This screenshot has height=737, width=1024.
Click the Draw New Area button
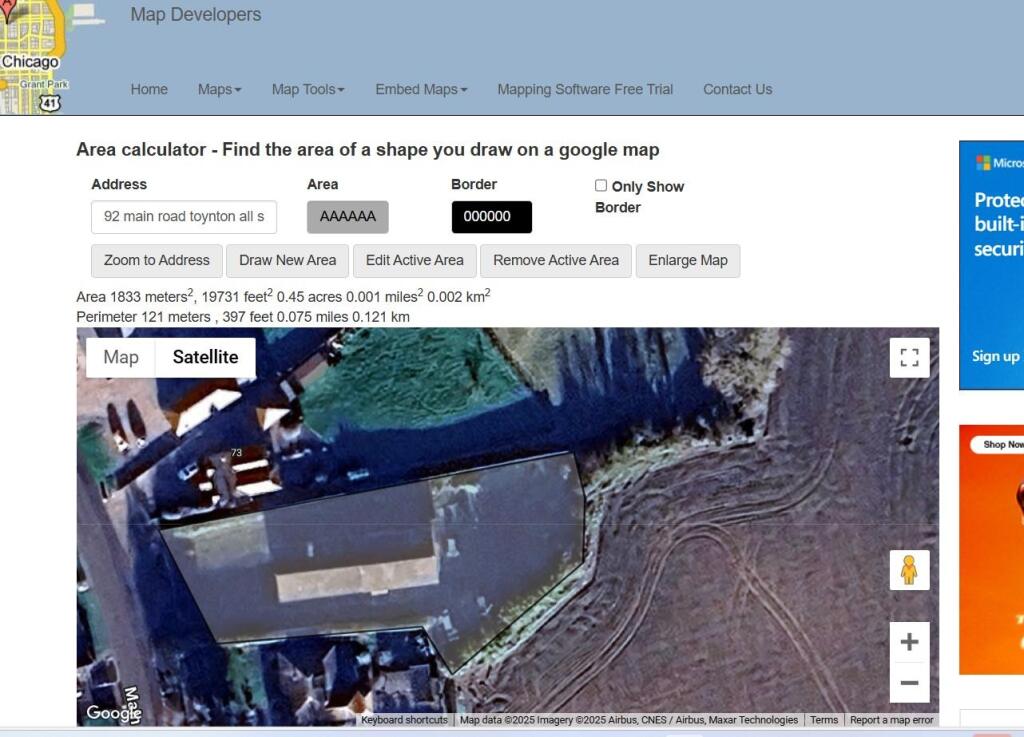(287, 260)
